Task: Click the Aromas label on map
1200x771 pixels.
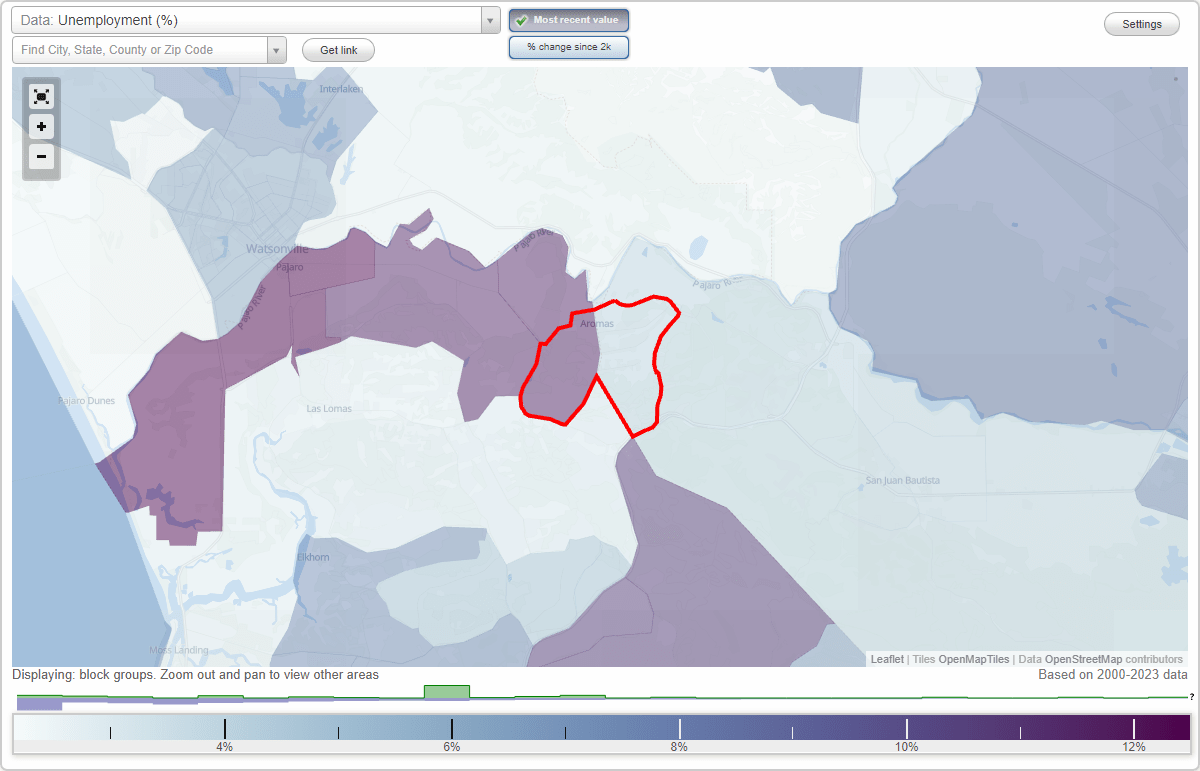Action: pyautogui.click(x=596, y=324)
